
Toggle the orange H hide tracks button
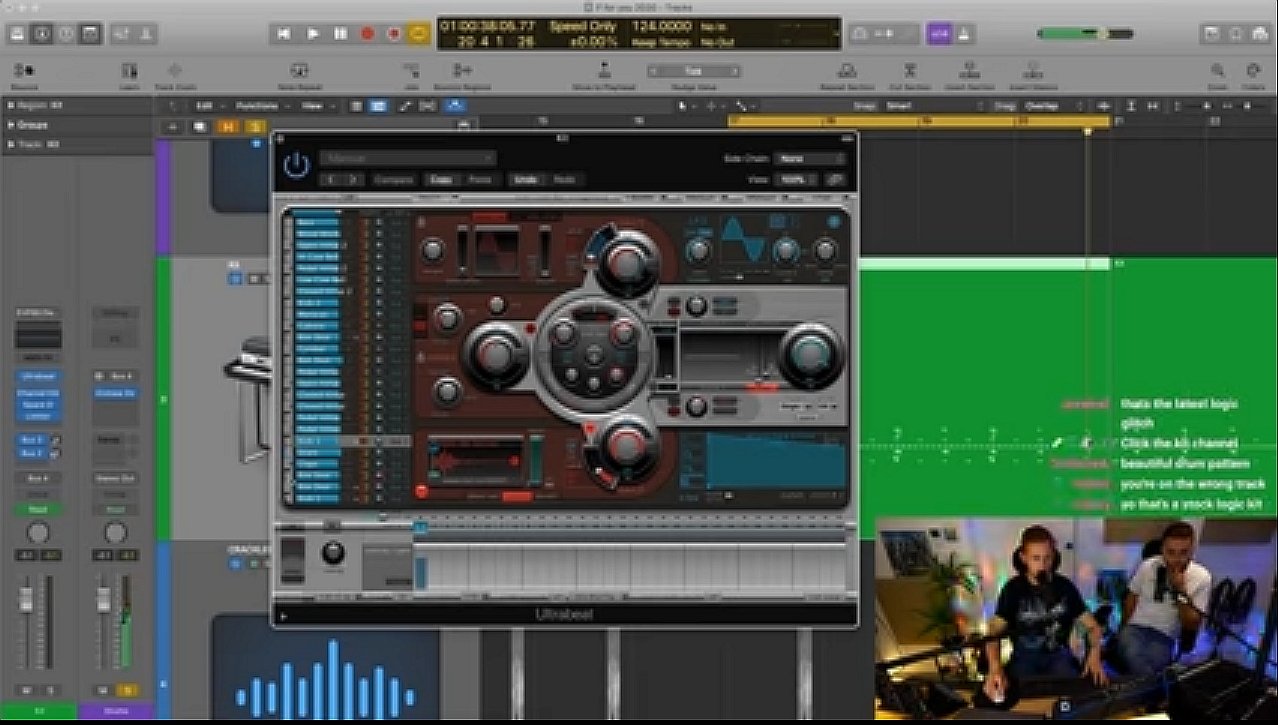point(228,127)
